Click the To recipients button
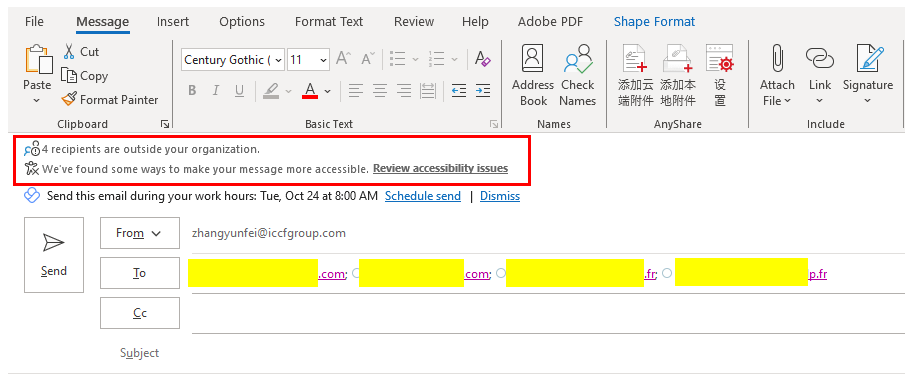Image resolution: width=915 pixels, height=384 pixels. (139, 273)
